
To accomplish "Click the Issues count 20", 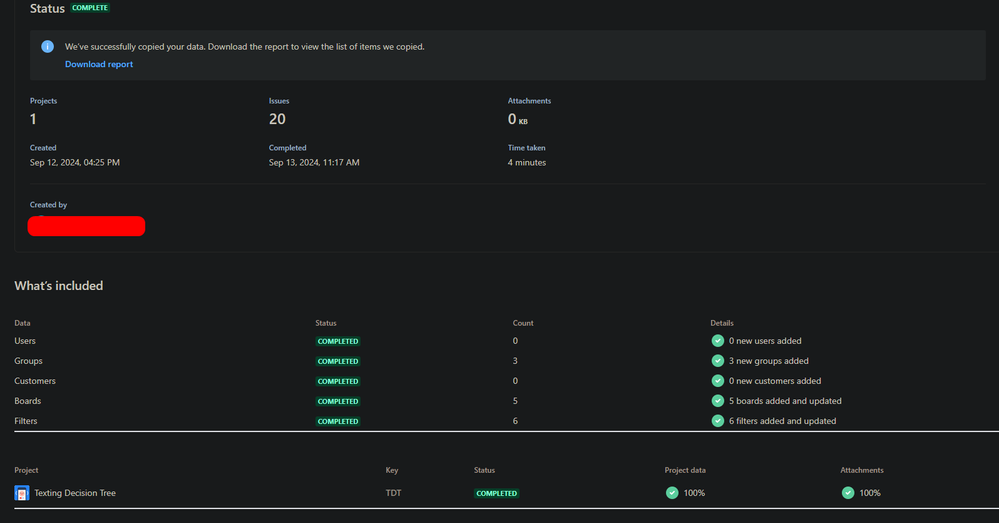I will pos(277,119).
